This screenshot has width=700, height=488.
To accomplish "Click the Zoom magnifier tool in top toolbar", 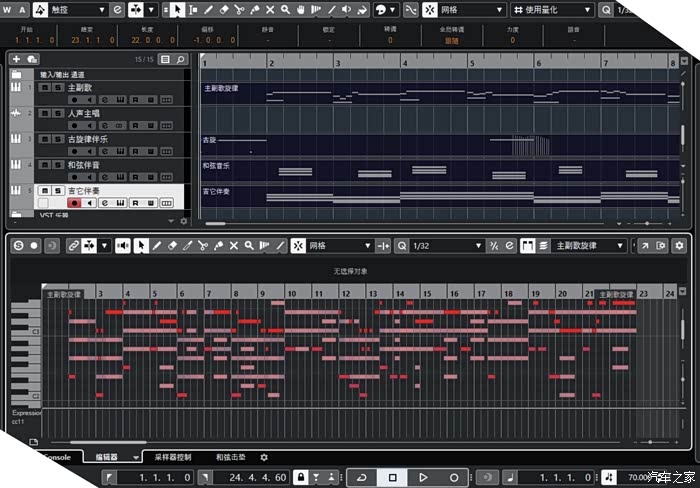I will pyautogui.click(x=285, y=10).
